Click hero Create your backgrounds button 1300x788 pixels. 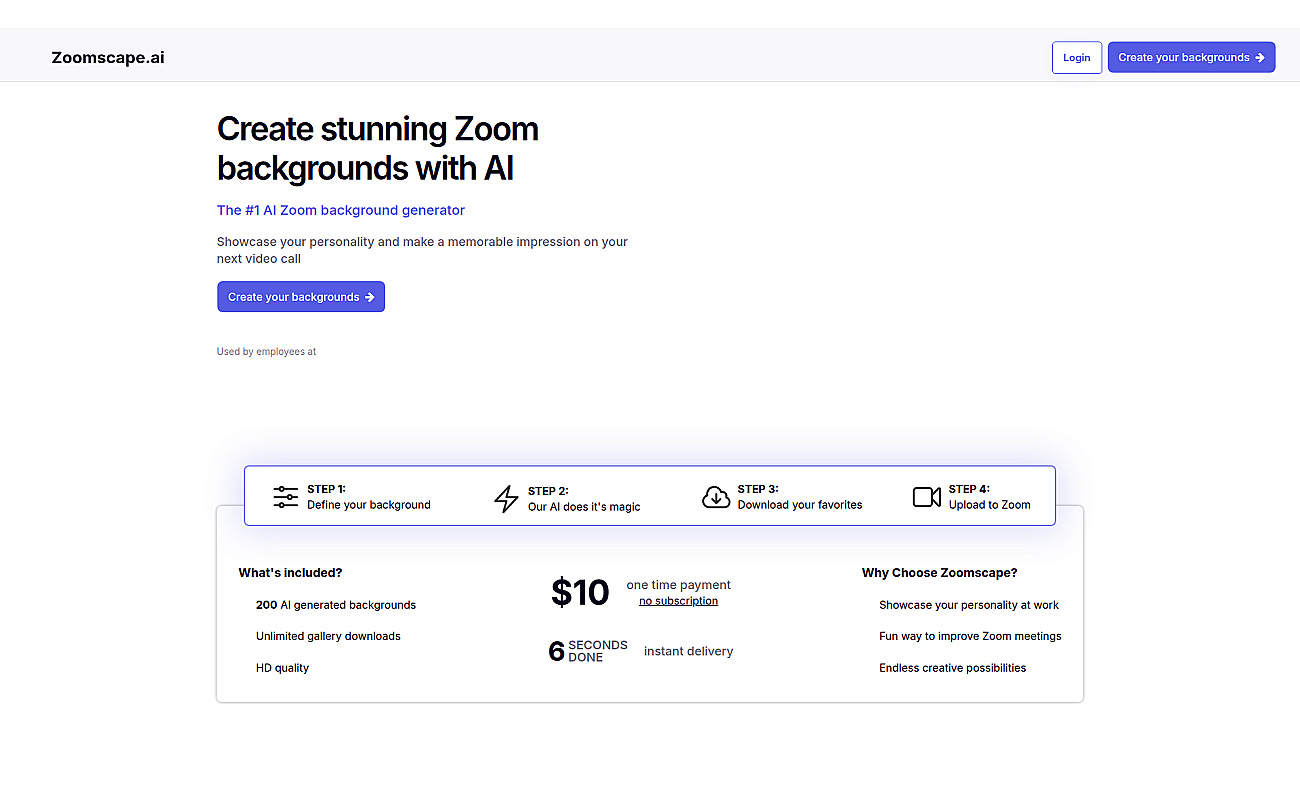point(301,297)
